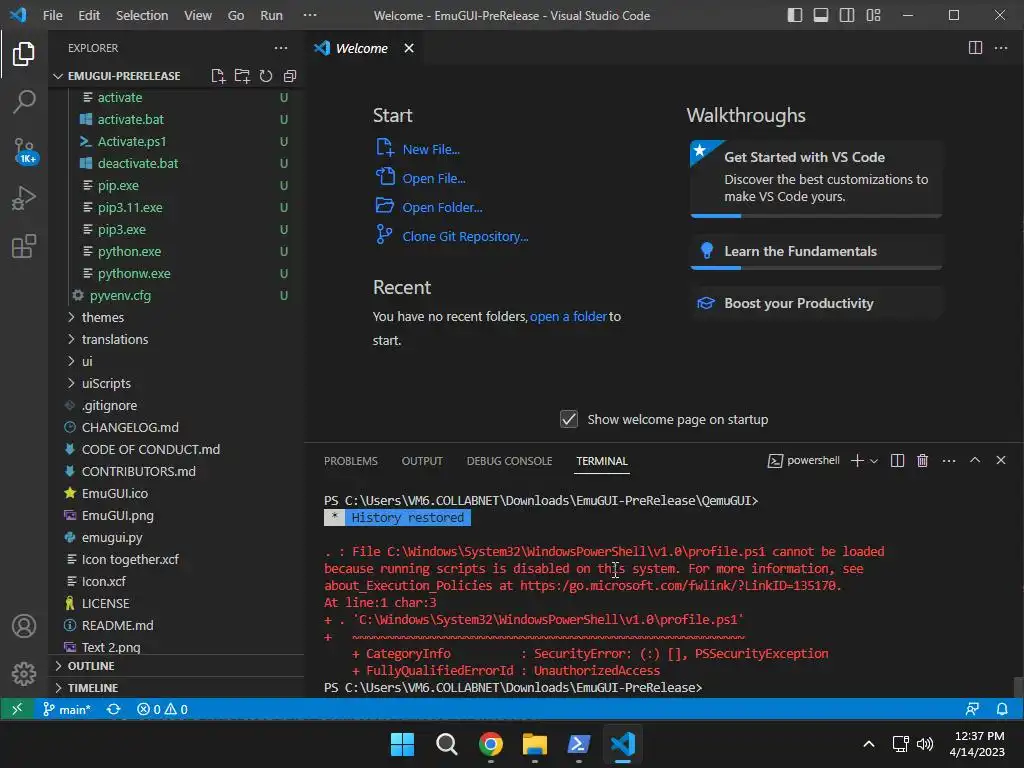Kill terminal with trash icon

point(922,460)
